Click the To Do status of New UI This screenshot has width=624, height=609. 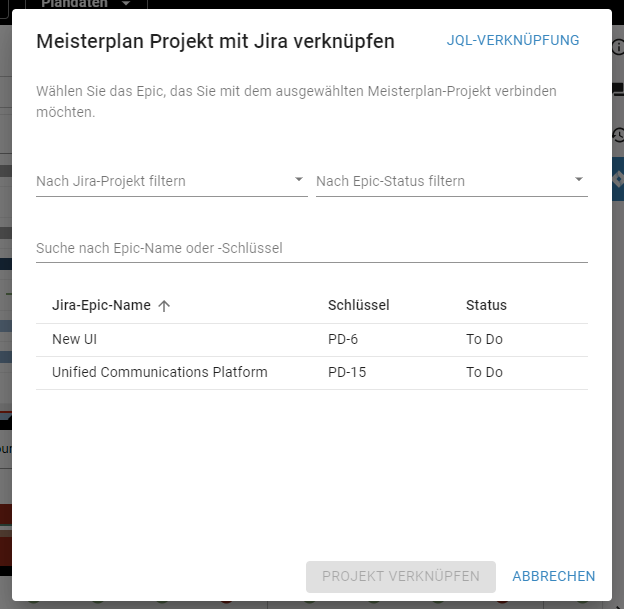(x=484, y=339)
